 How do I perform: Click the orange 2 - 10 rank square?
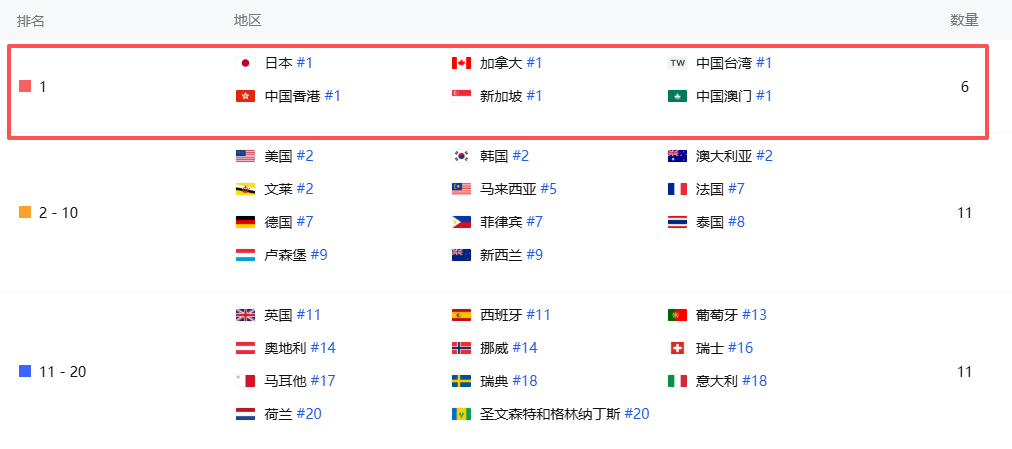(25, 212)
